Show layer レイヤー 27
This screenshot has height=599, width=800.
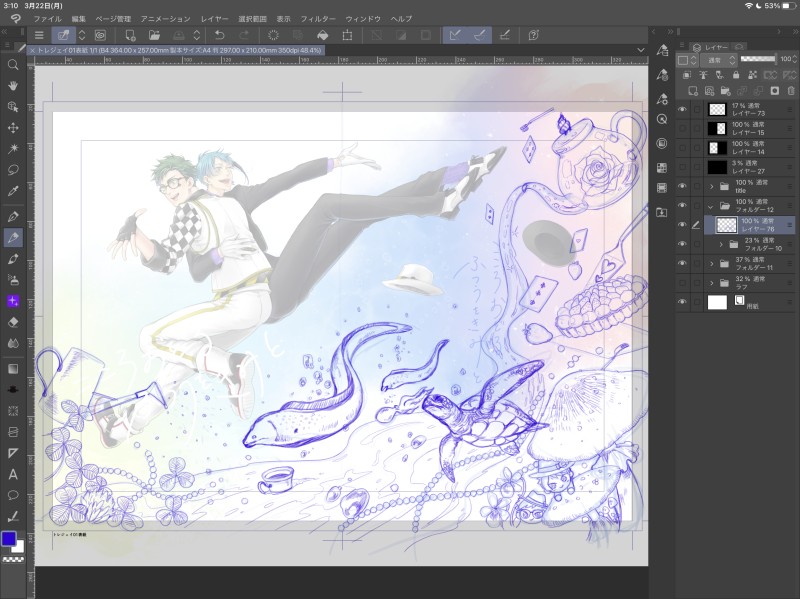point(682,167)
